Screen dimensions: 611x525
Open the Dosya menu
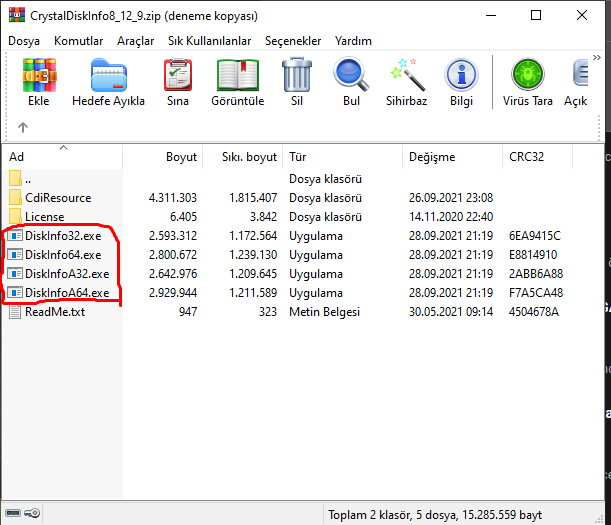24,41
